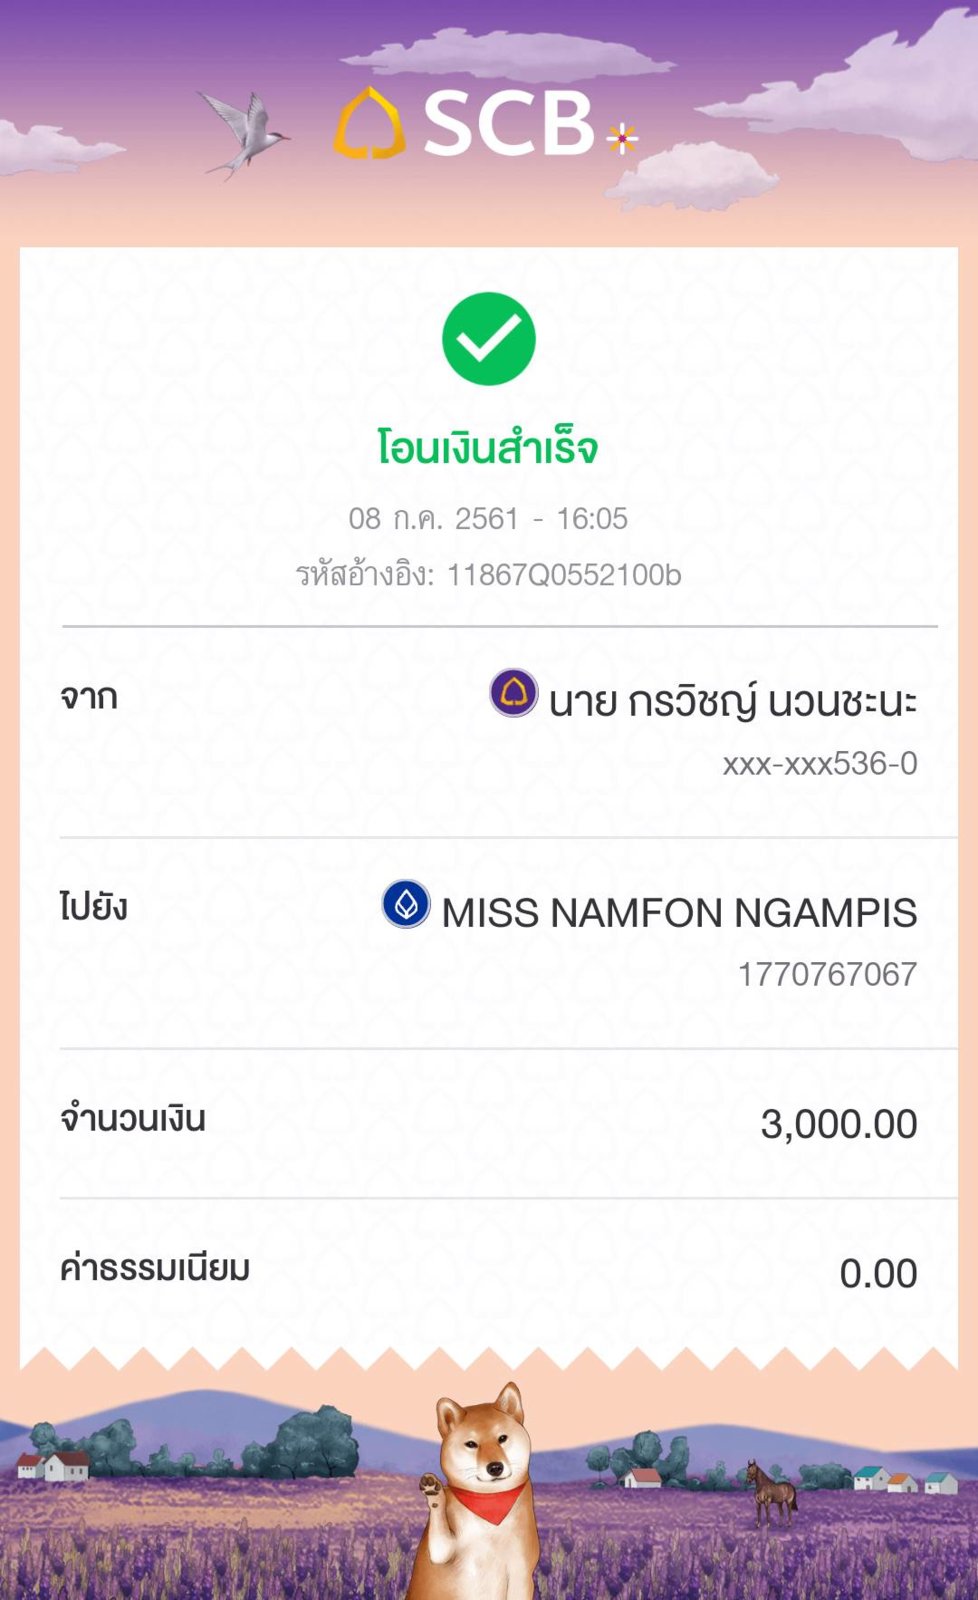Viewport: 978px width, 1600px height.
Task: Click the sender account number xxx-xxx536-0
Action: 820,763
